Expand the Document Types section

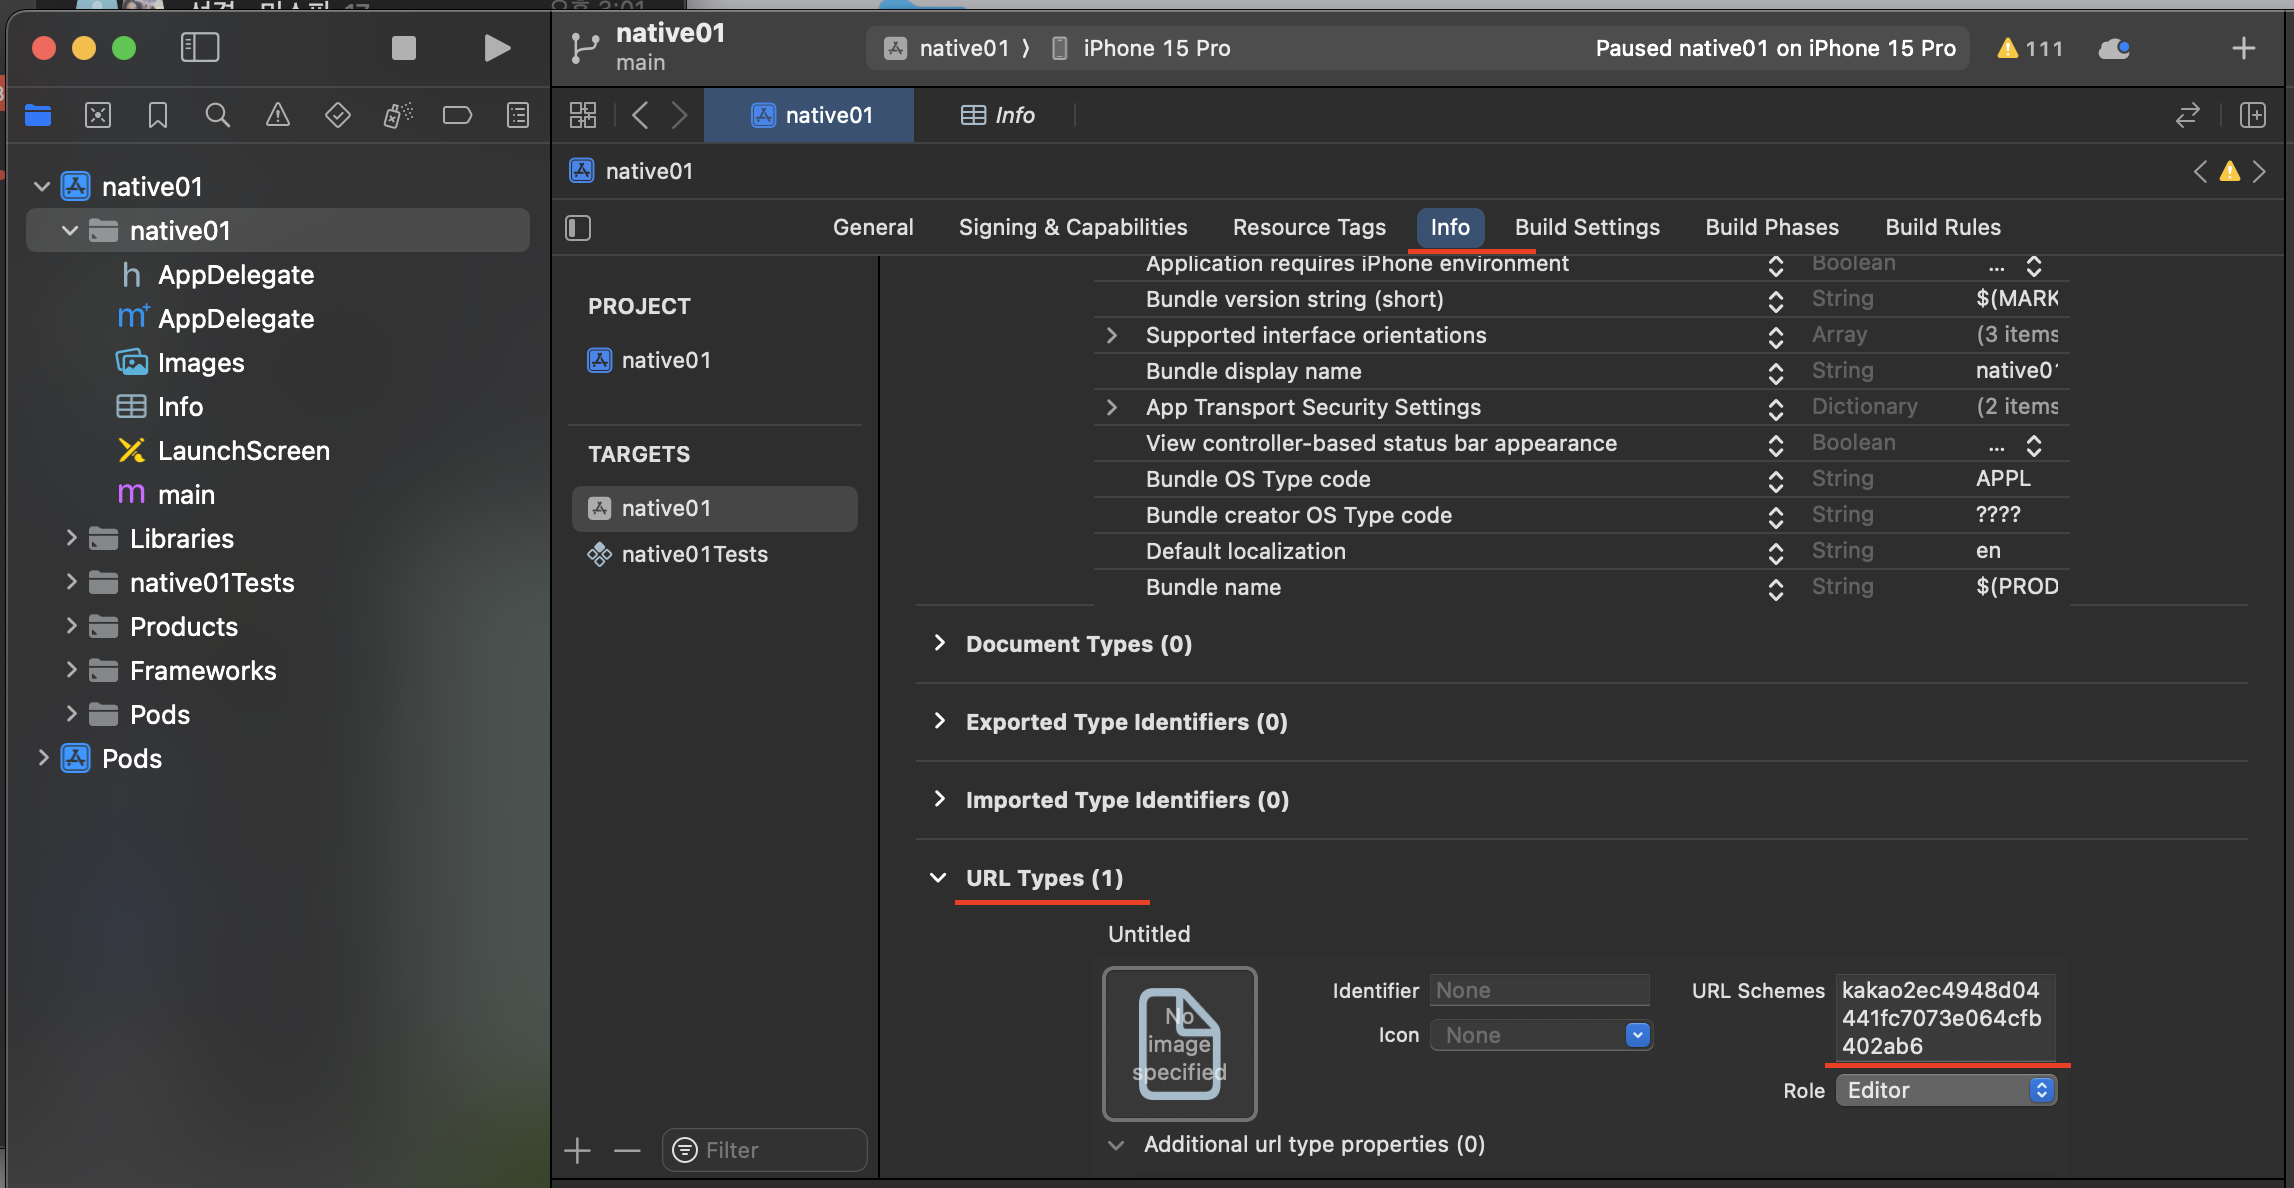pyautogui.click(x=939, y=643)
